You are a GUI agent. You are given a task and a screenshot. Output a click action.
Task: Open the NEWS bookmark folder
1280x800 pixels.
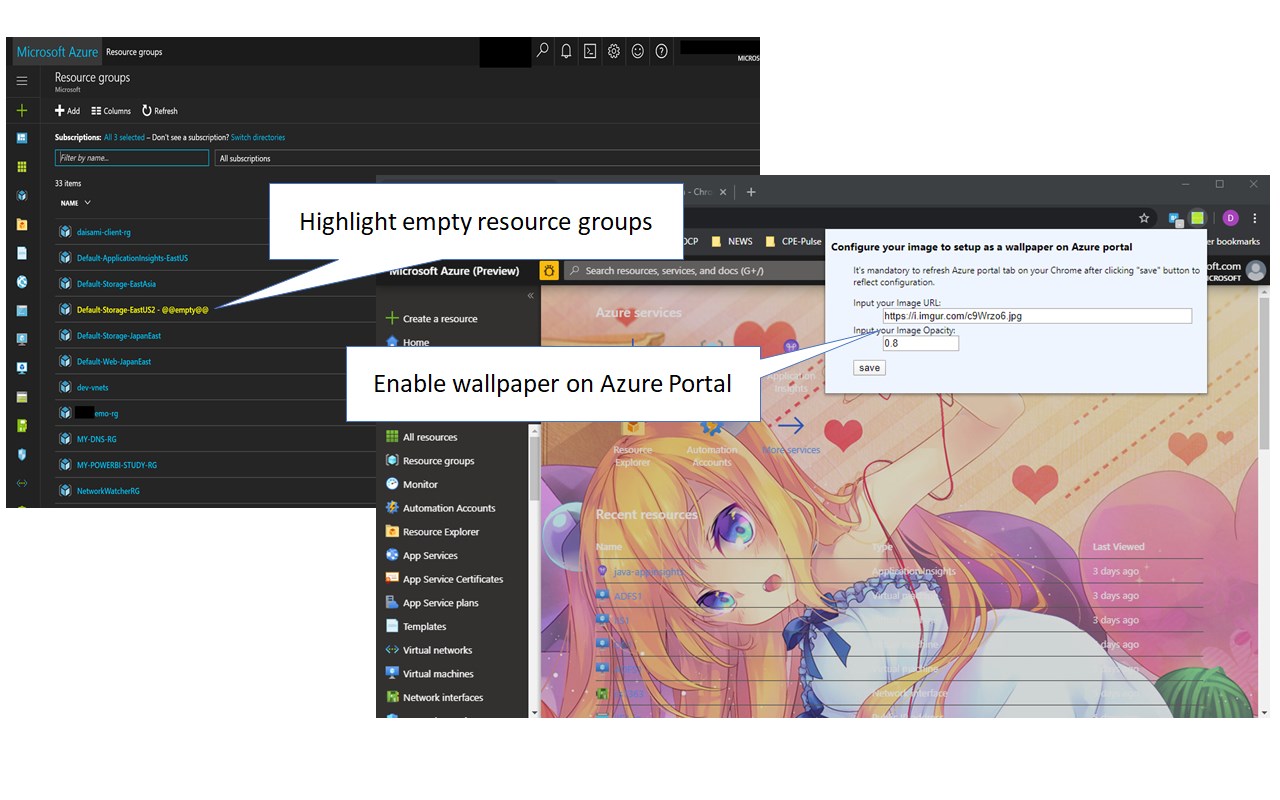(x=731, y=241)
